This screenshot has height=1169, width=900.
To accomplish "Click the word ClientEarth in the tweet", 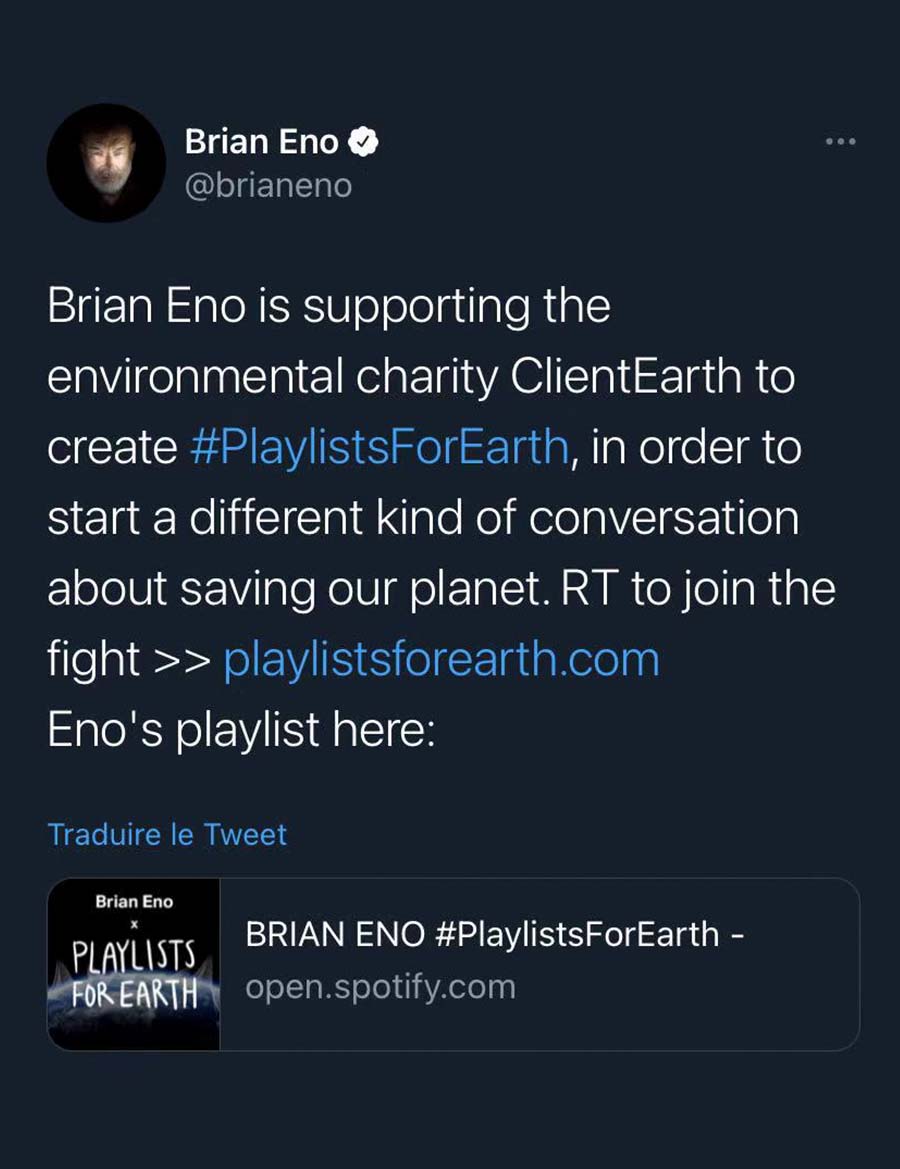I will pos(627,376).
